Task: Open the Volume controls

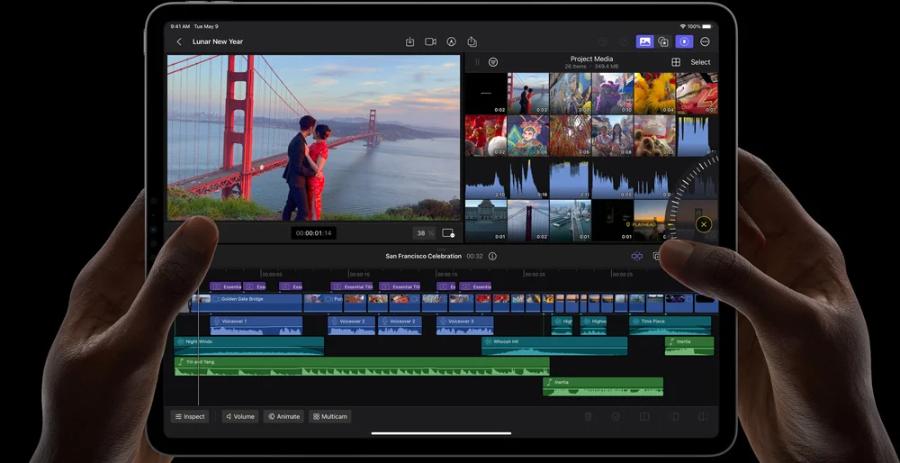Action: click(240, 417)
